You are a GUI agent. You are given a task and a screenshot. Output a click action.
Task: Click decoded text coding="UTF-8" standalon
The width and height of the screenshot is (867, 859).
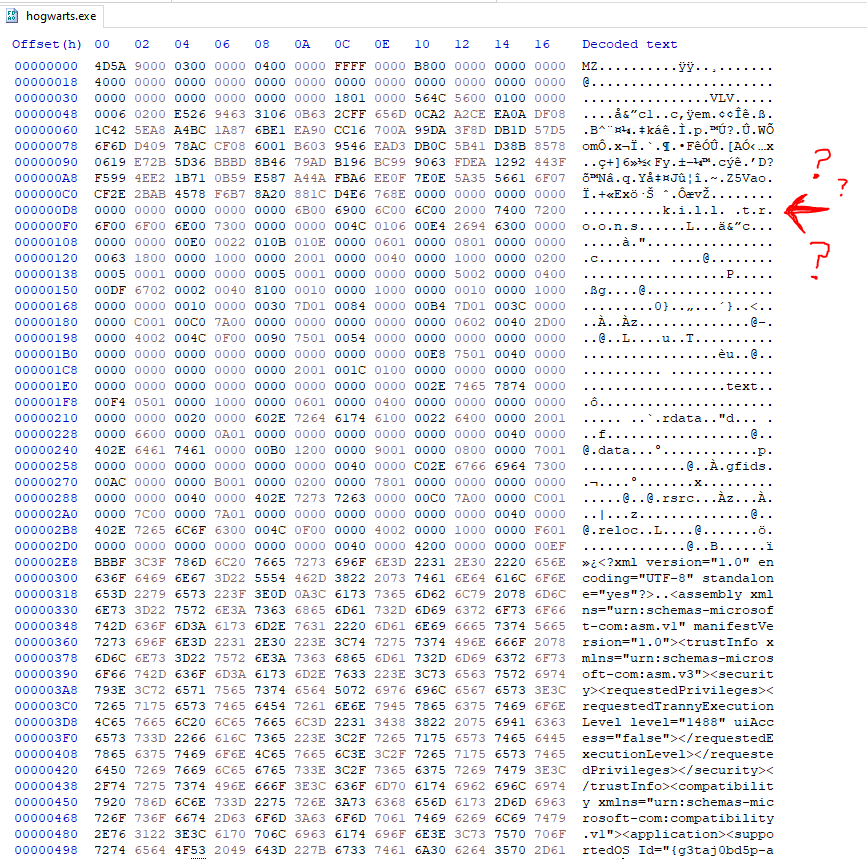677,579
